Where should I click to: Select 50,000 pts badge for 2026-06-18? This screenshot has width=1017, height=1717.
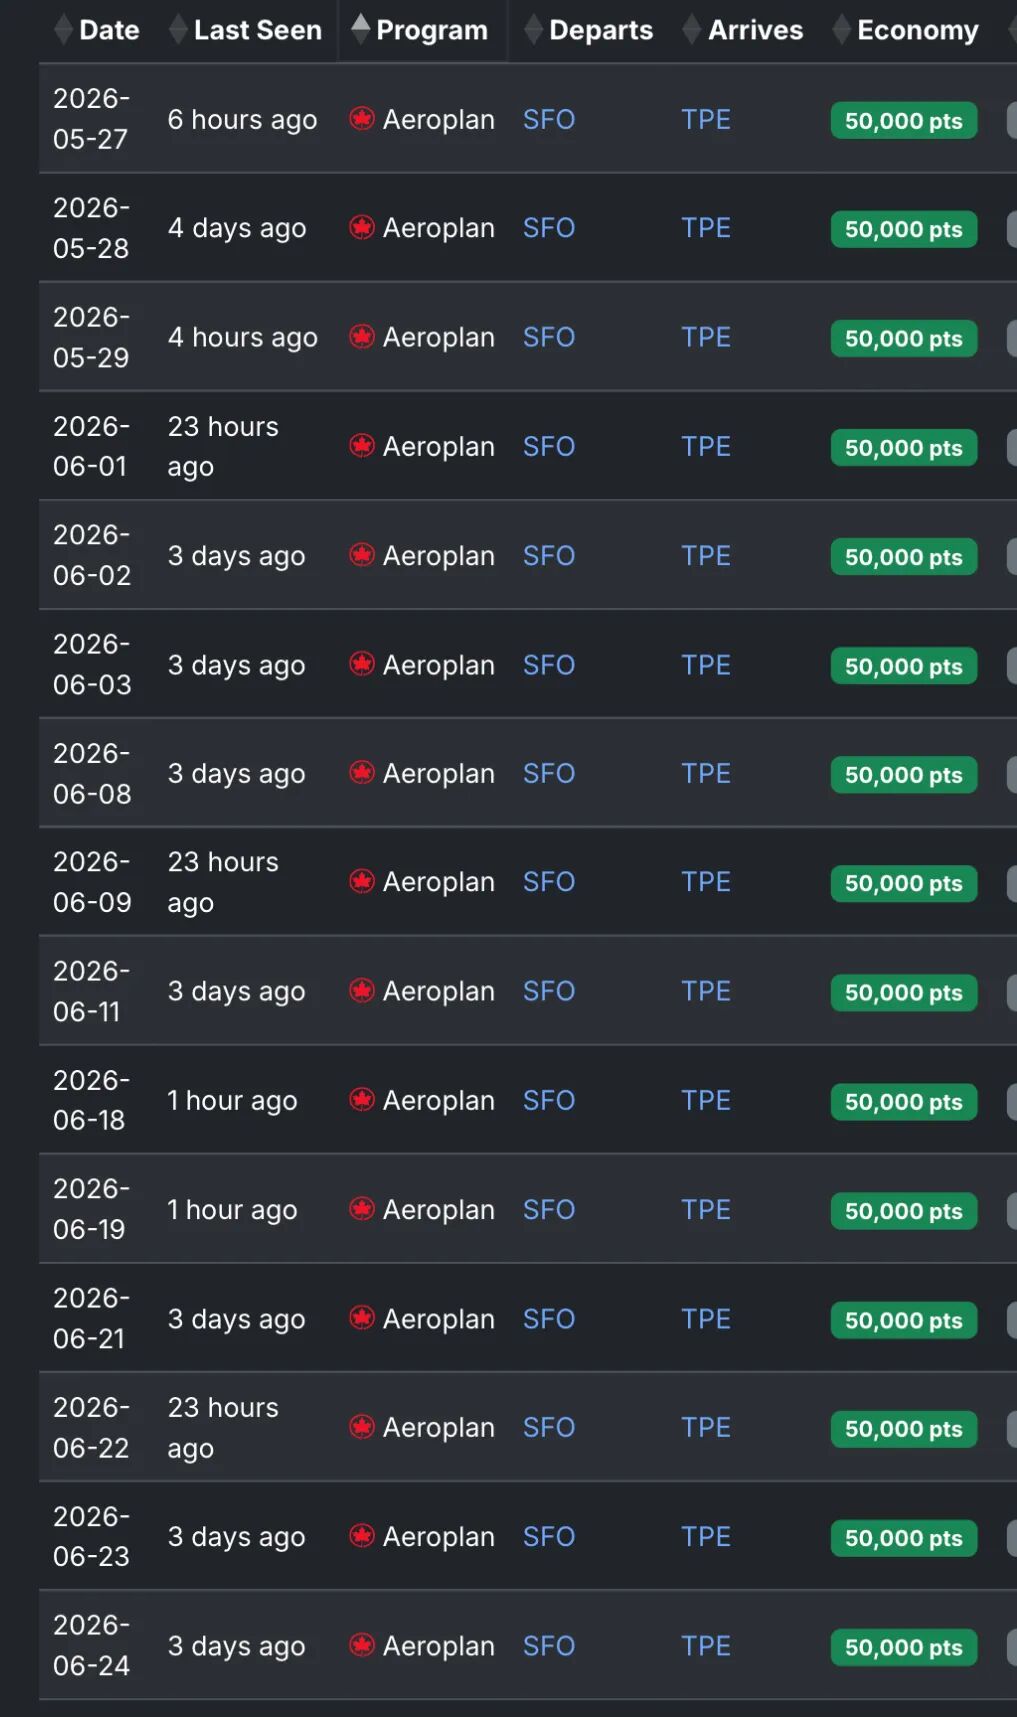click(903, 1101)
